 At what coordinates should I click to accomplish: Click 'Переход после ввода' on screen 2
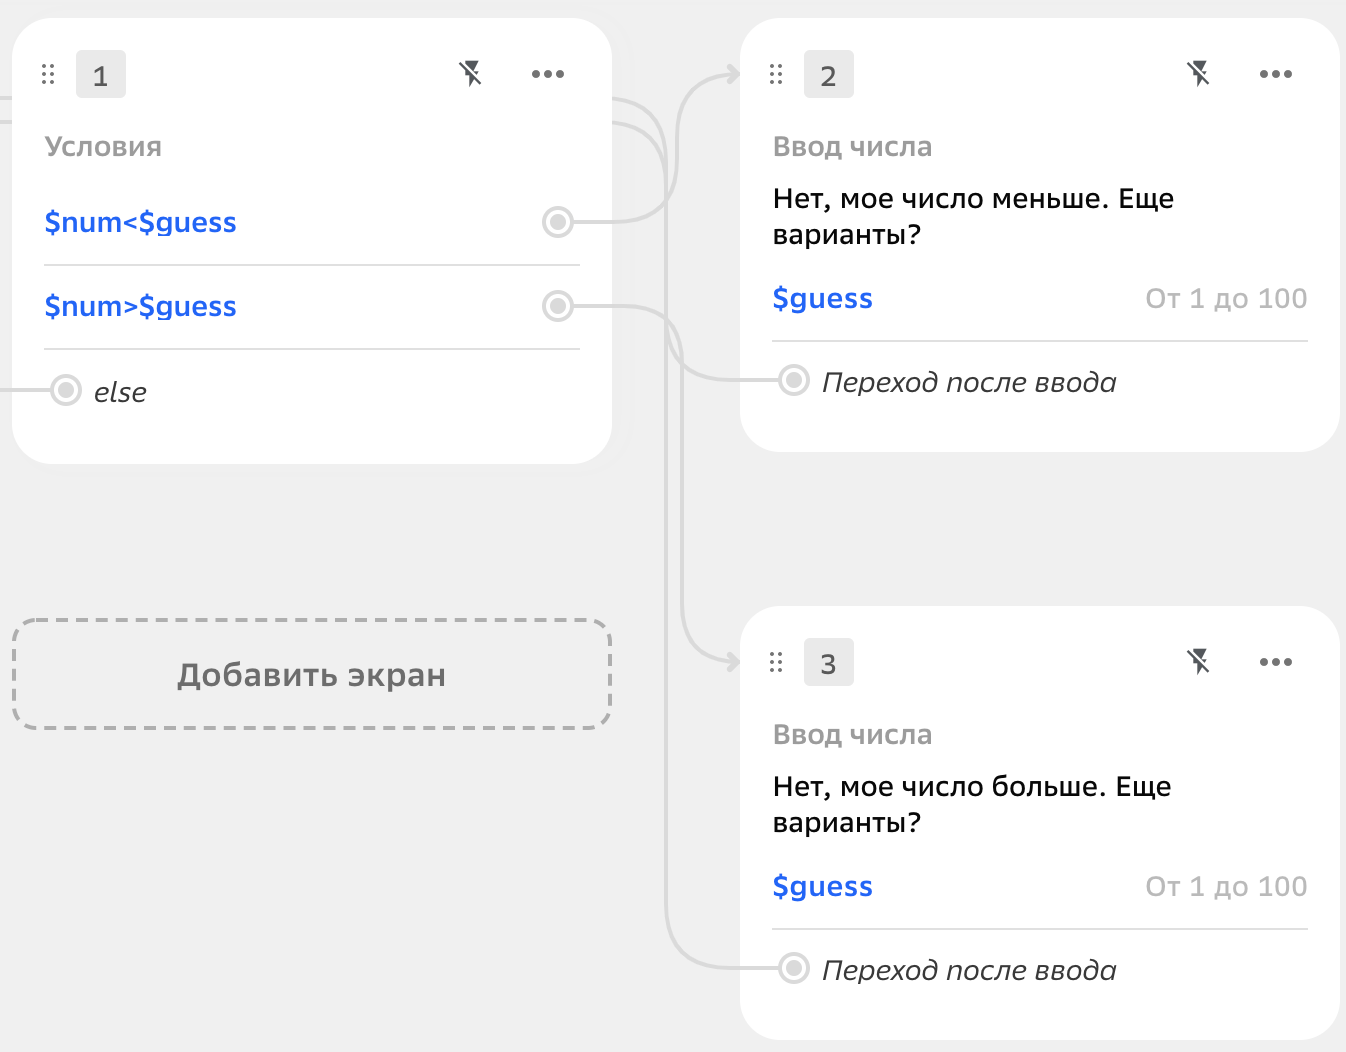click(x=969, y=382)
